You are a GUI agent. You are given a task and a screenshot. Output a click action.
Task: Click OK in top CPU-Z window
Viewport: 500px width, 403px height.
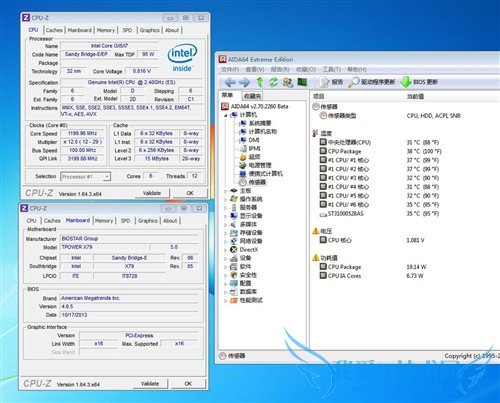coord(190,193)
